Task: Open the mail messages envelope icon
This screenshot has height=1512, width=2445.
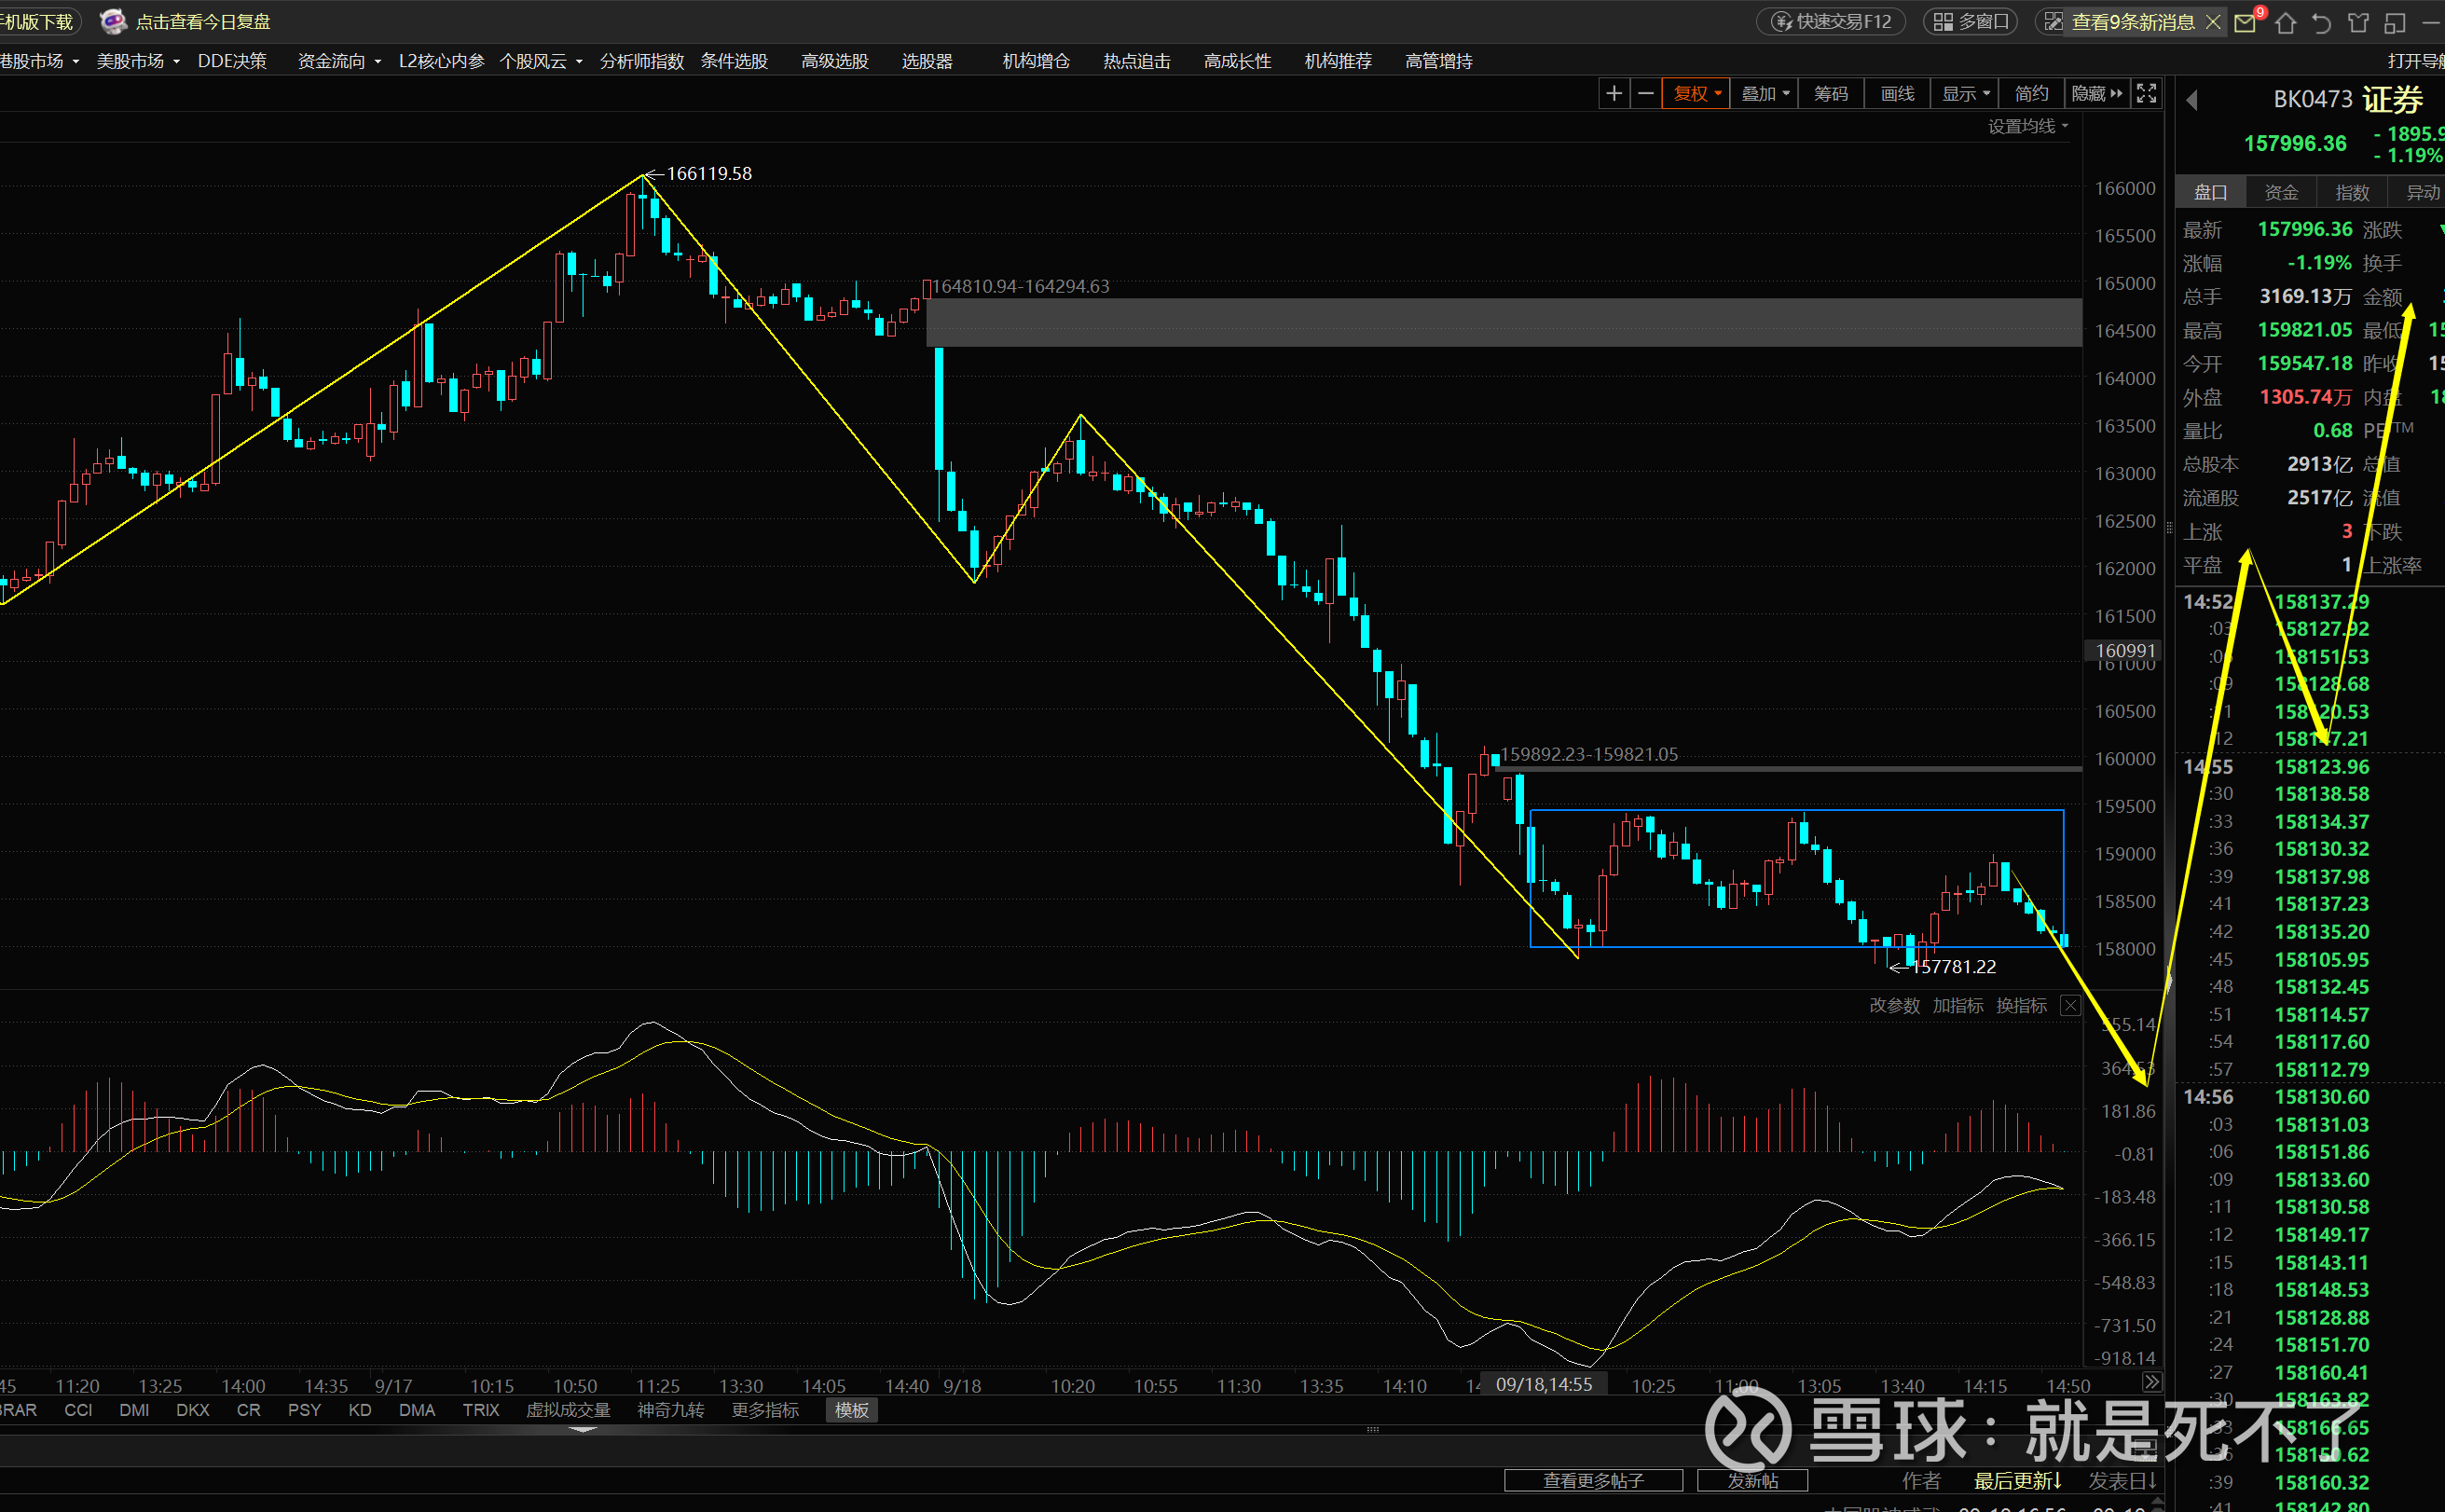Action: coord(2245,22)
